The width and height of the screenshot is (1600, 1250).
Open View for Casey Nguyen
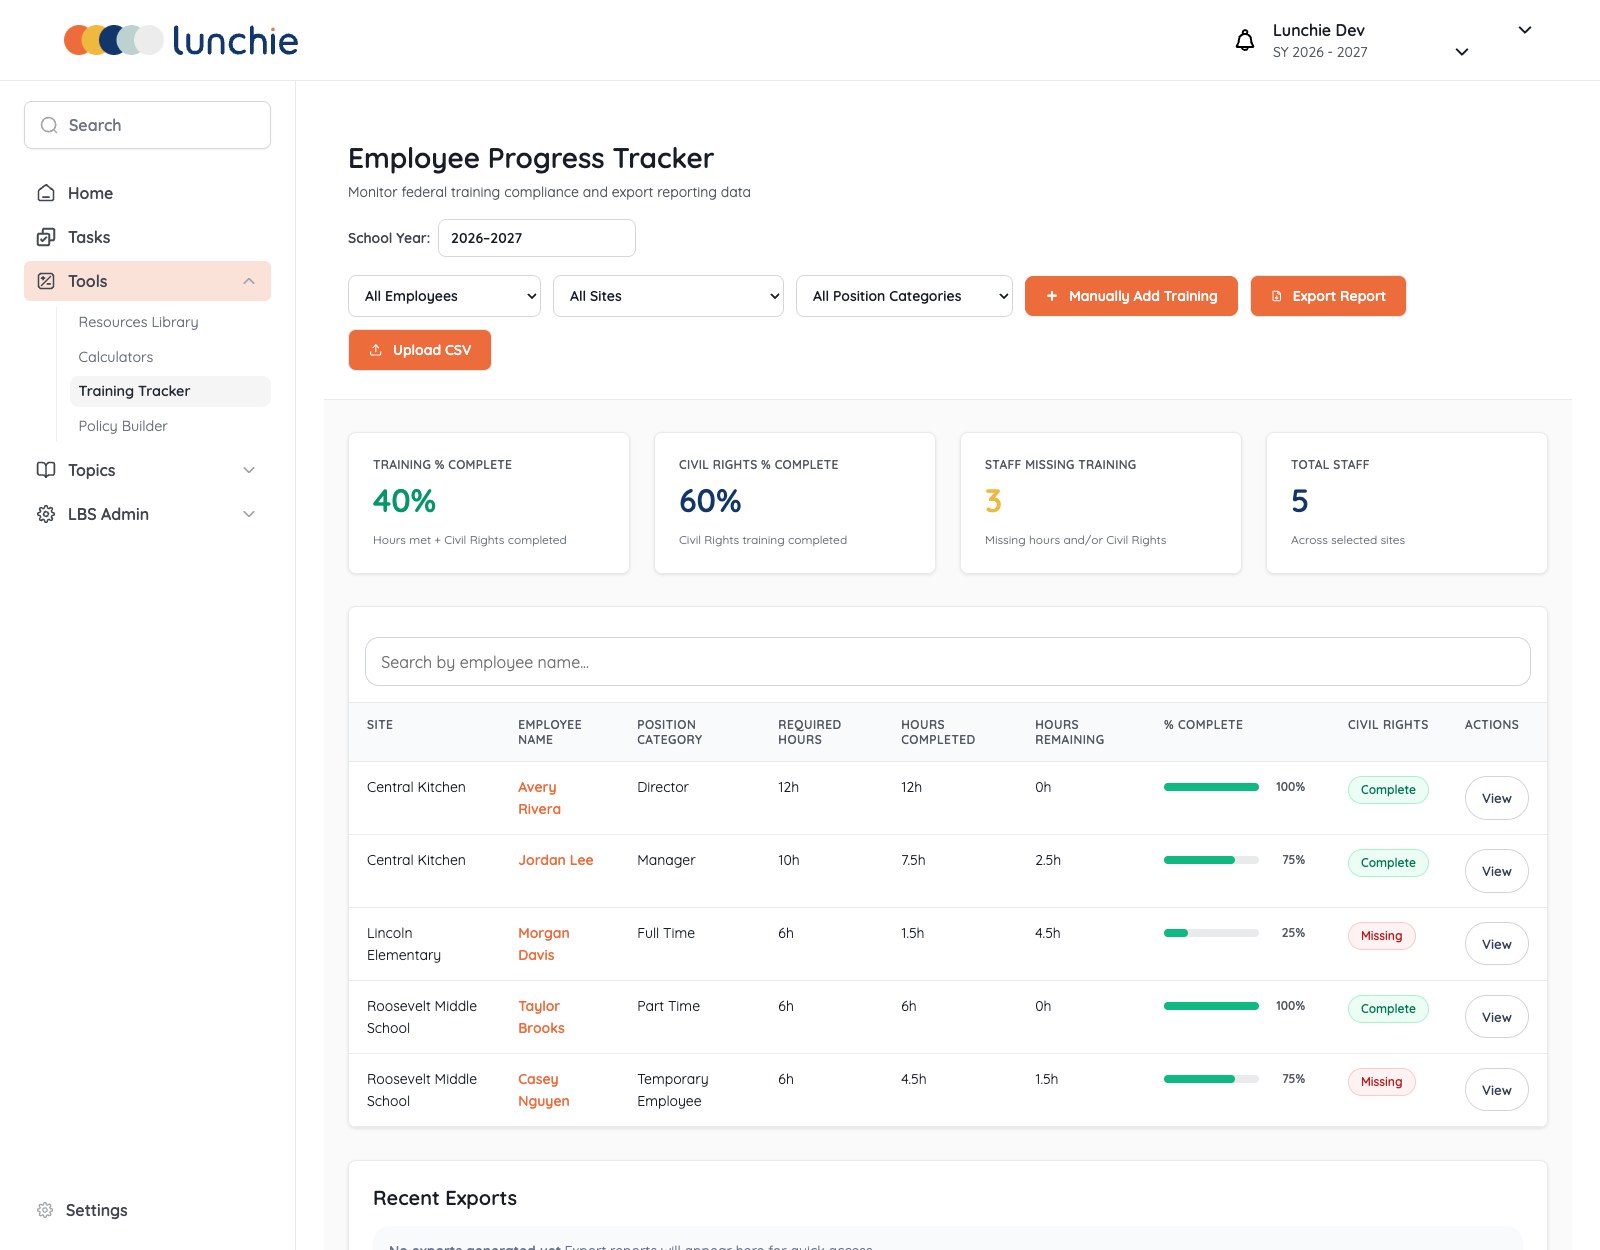click(1497, 1090)
